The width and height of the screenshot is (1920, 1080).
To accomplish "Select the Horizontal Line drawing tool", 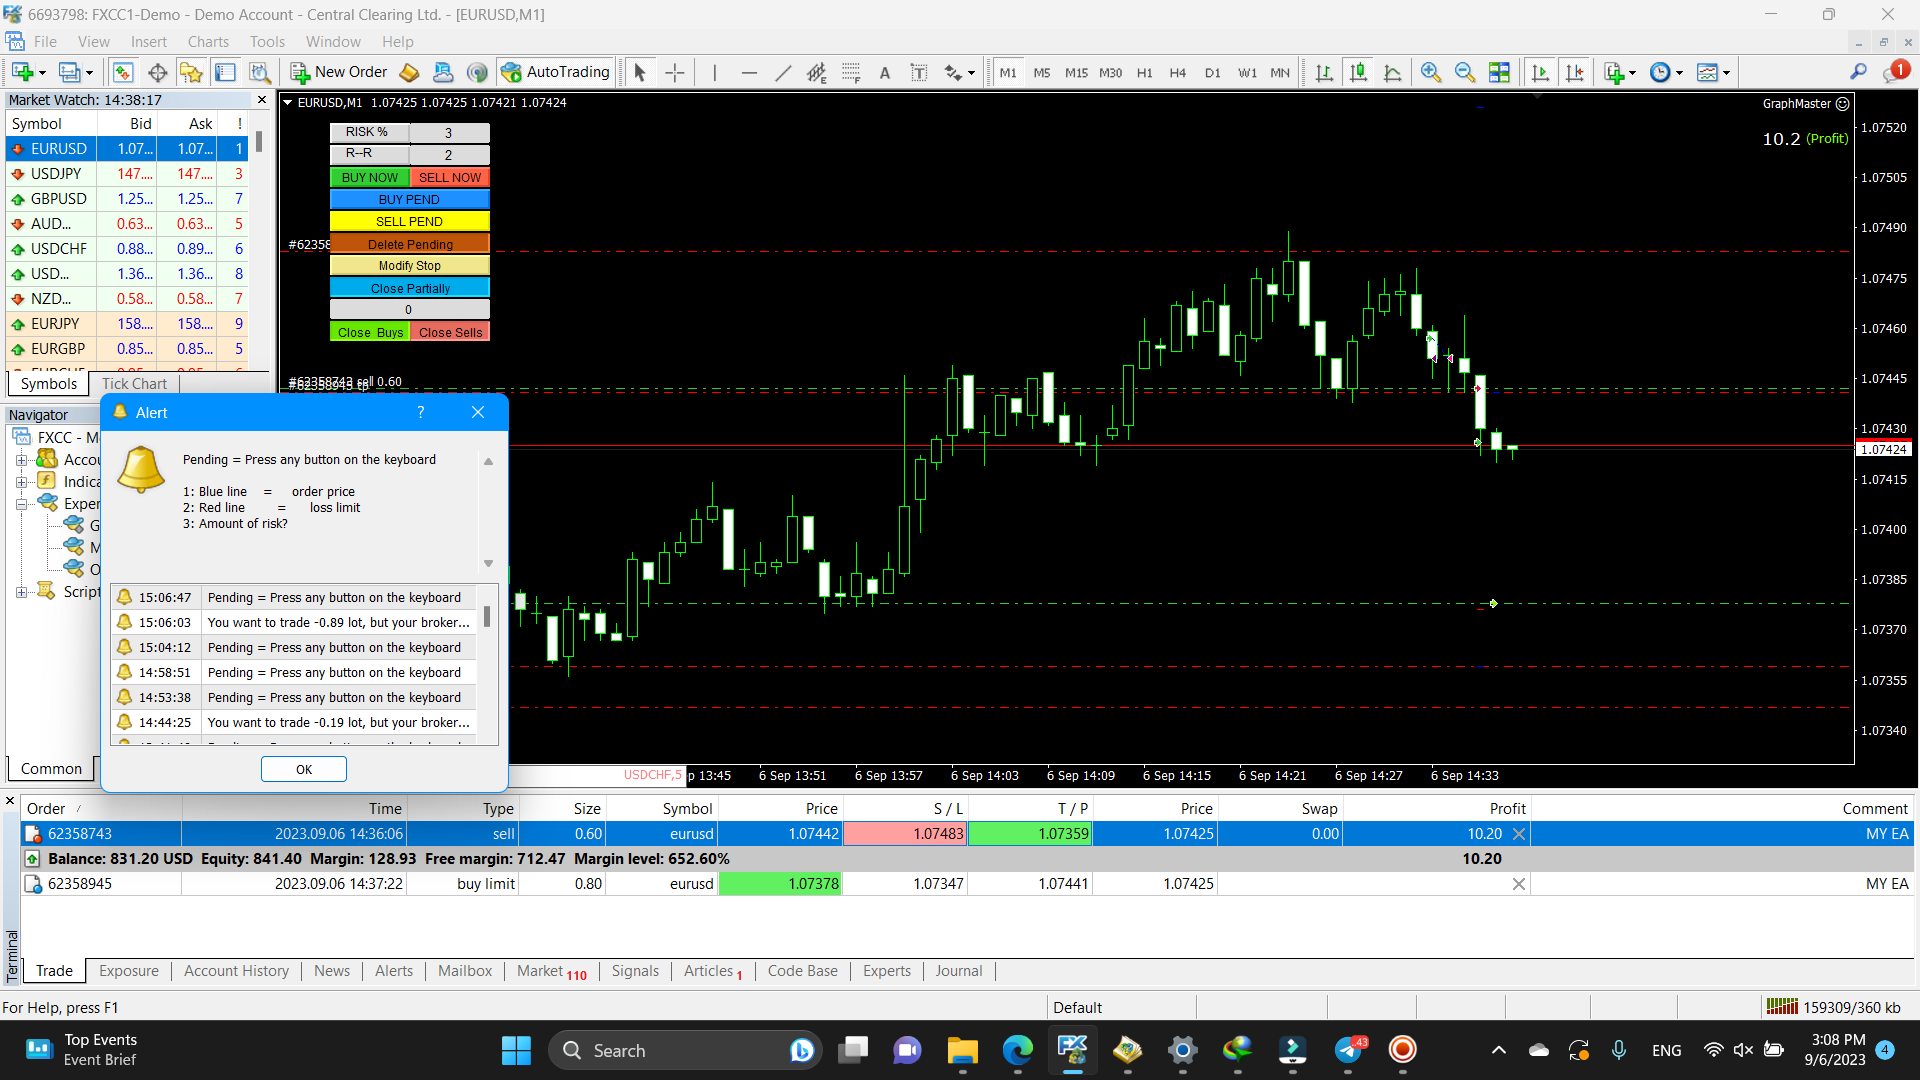I will [749, 72].
